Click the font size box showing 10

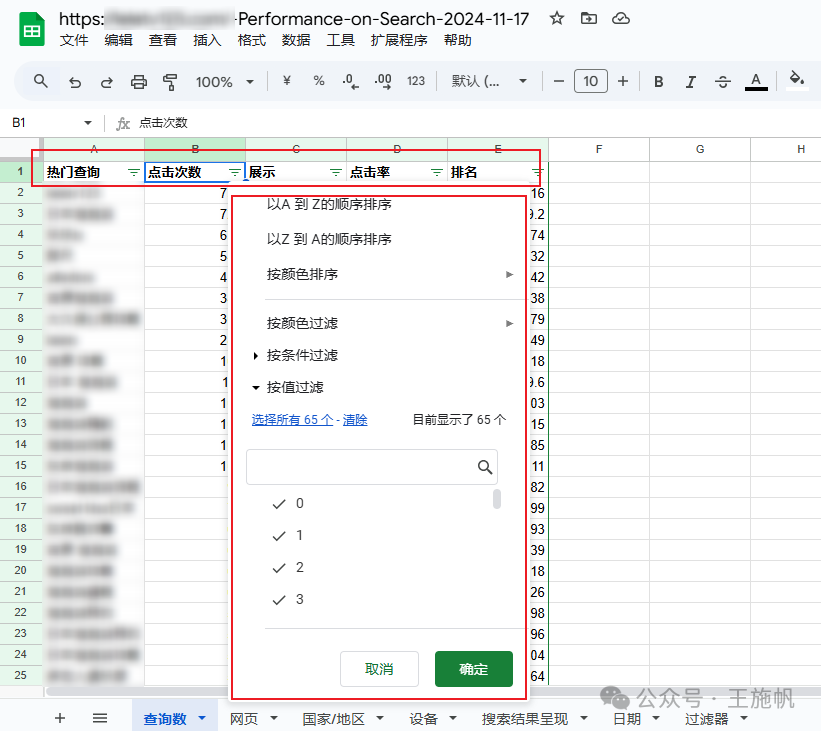click(x=591, y=81)
